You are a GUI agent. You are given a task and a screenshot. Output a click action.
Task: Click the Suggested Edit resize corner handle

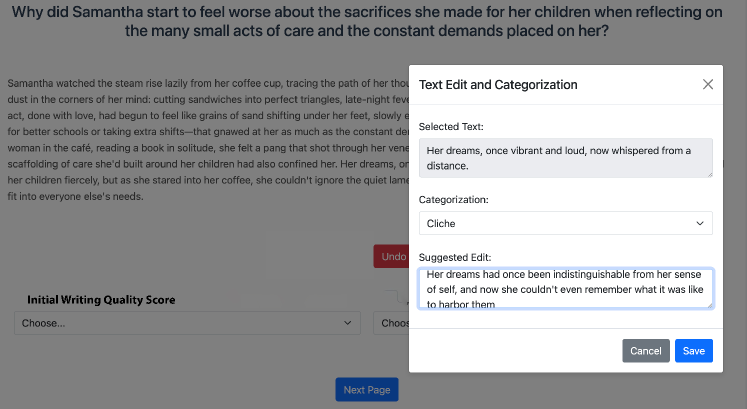[708, 304]
